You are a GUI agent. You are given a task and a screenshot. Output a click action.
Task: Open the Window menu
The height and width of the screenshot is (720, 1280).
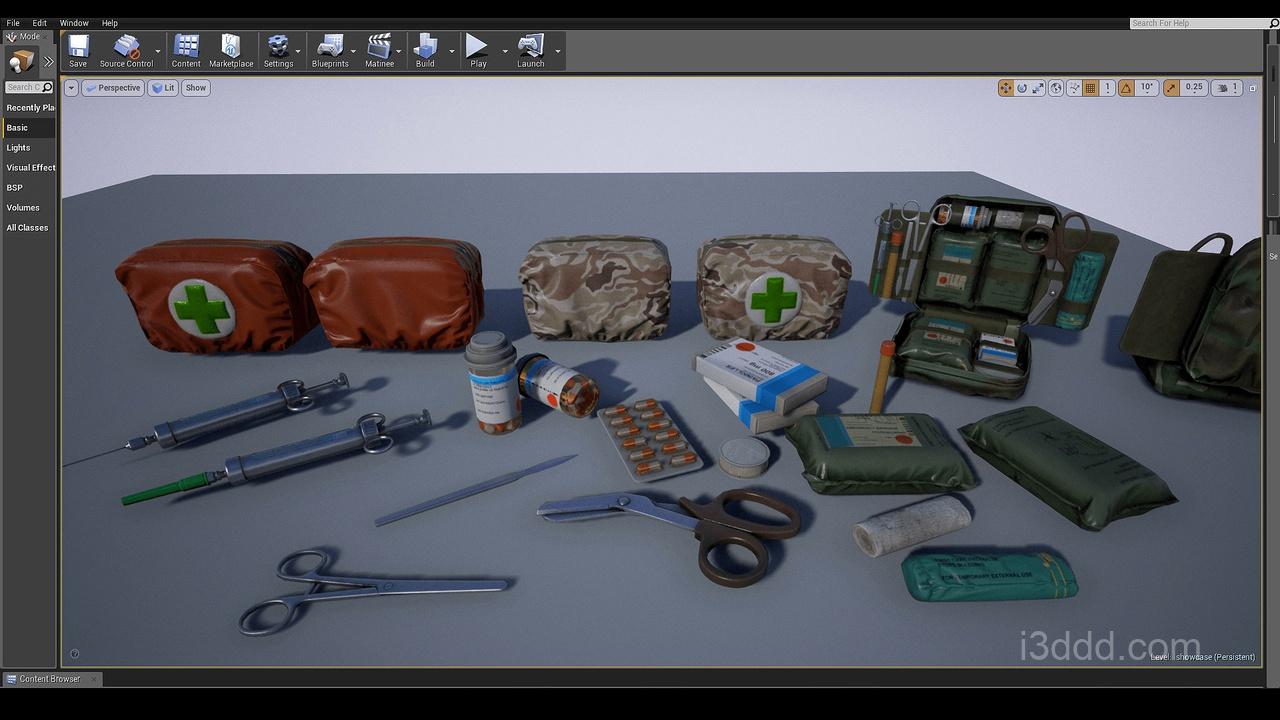[x=74, y=23]
